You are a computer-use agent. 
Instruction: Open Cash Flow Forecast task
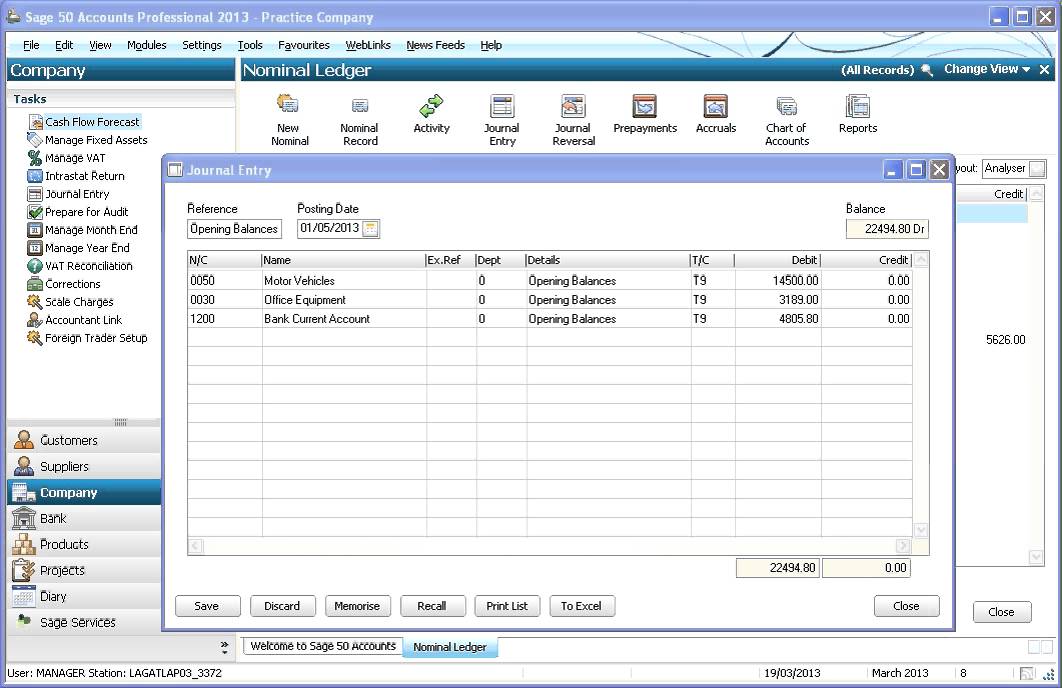[84, 122]
